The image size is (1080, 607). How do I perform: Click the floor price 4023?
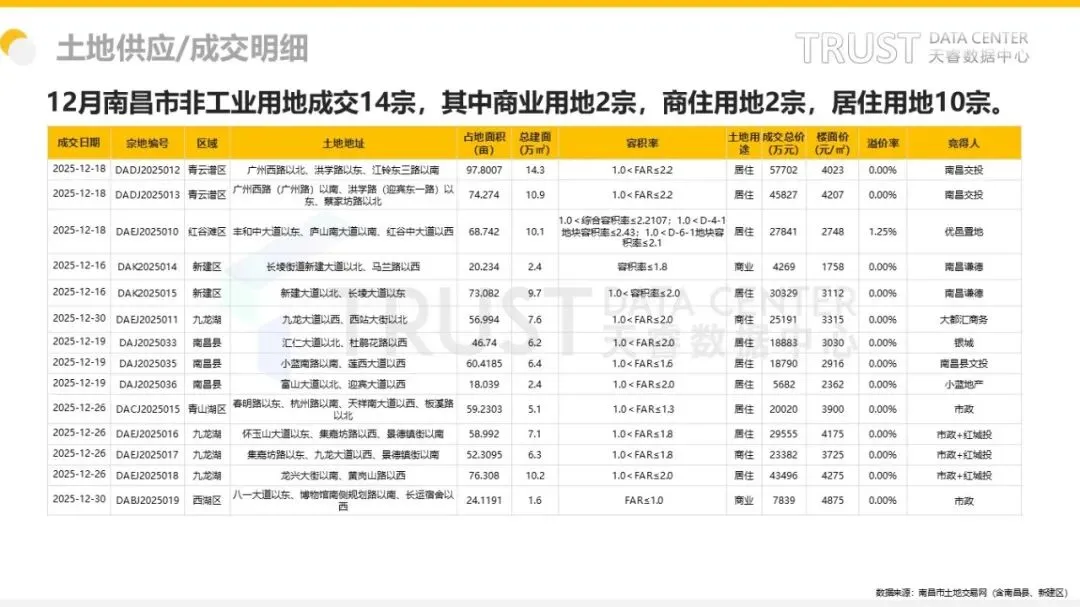click(x=832, y=169)
